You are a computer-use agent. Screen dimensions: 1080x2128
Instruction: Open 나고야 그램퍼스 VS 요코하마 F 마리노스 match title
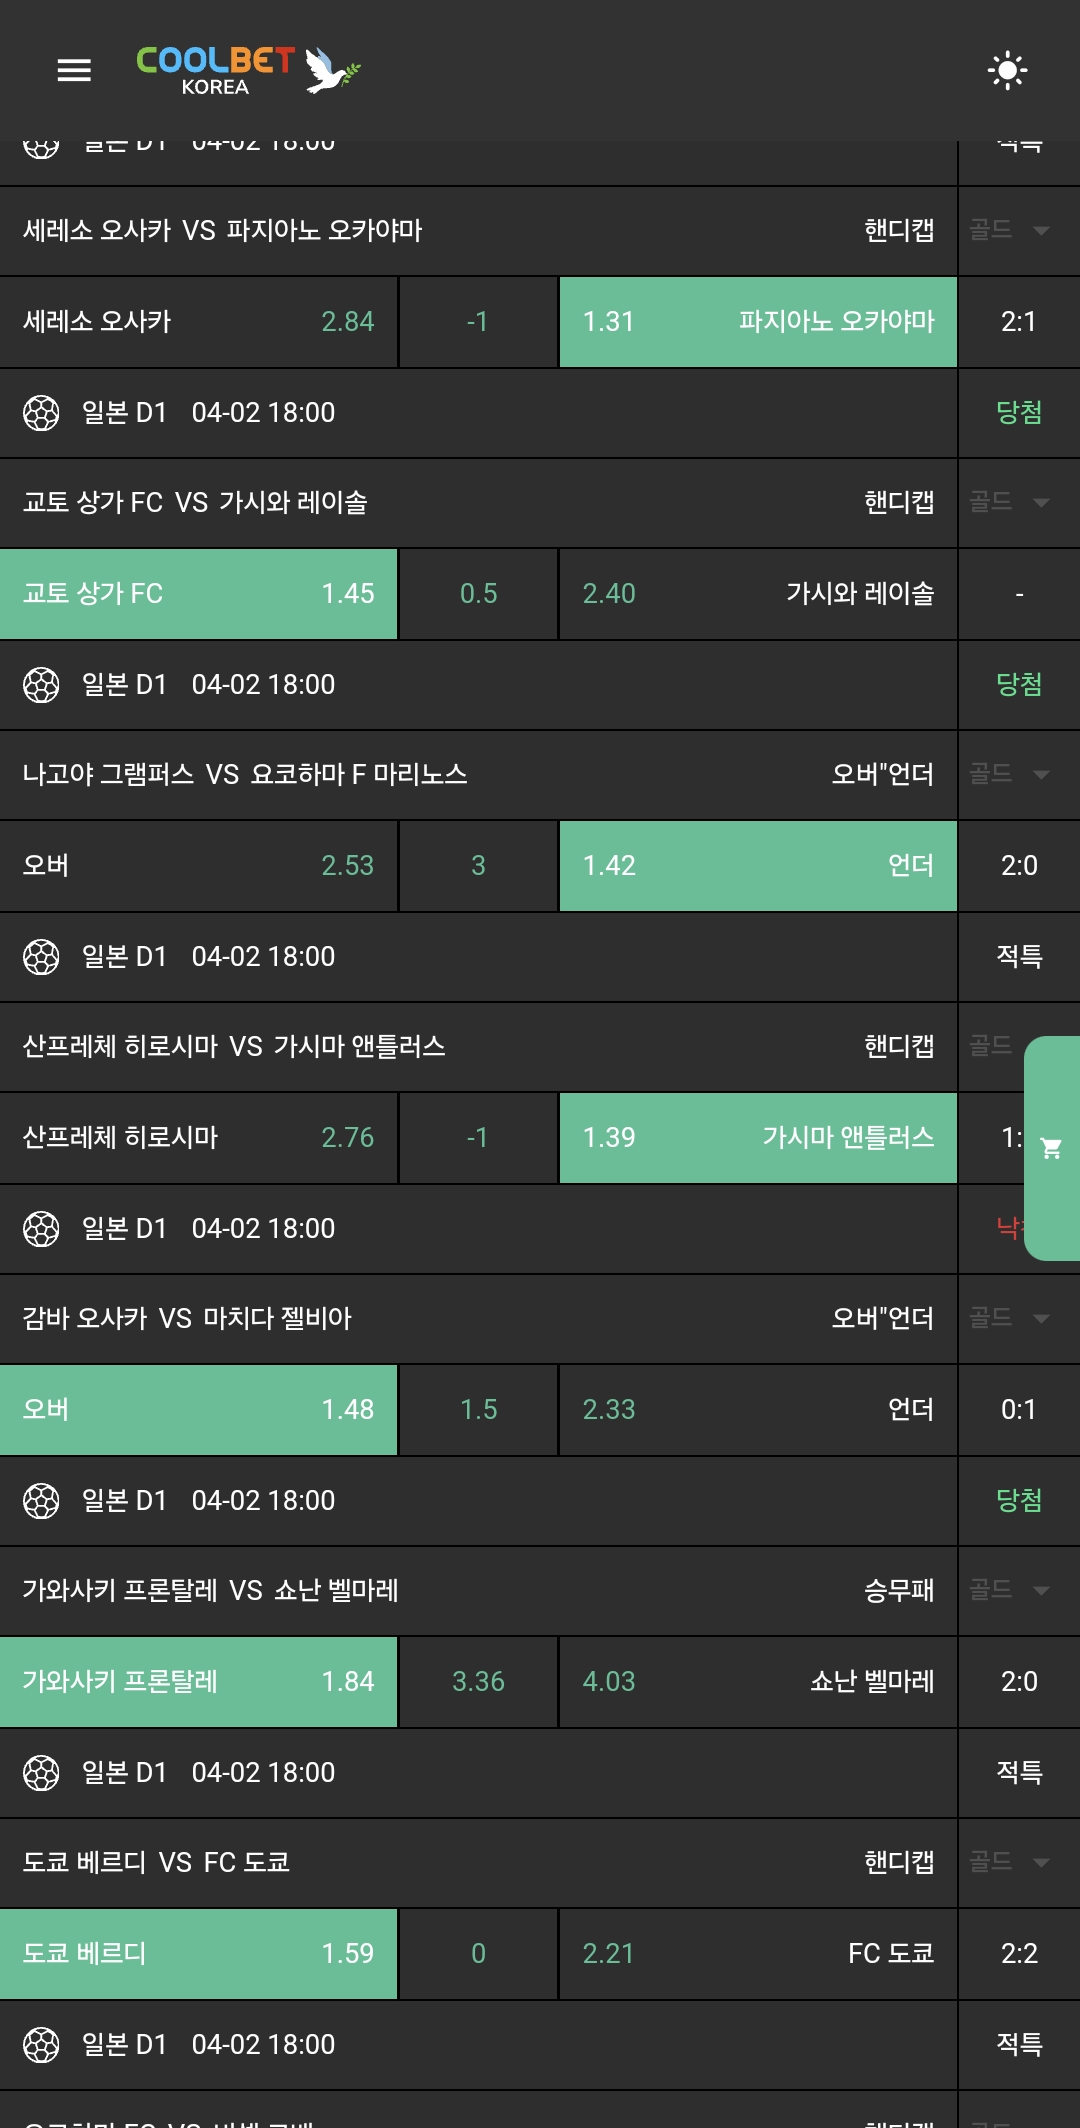coord(245,774)
